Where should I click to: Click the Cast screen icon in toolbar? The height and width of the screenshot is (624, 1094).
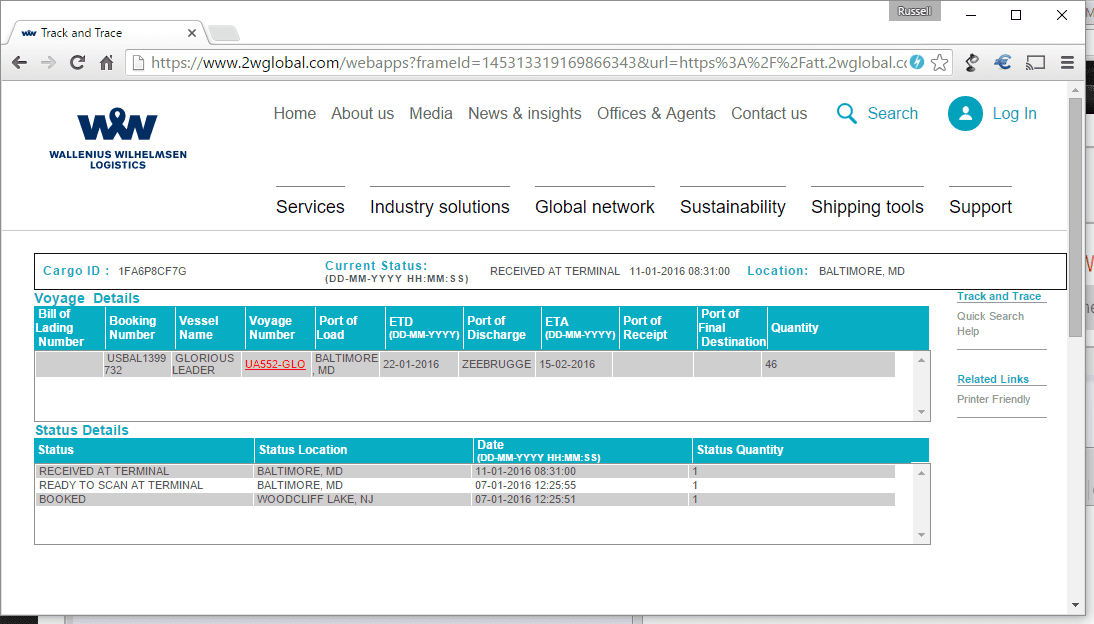click(x=1035, y=63)
